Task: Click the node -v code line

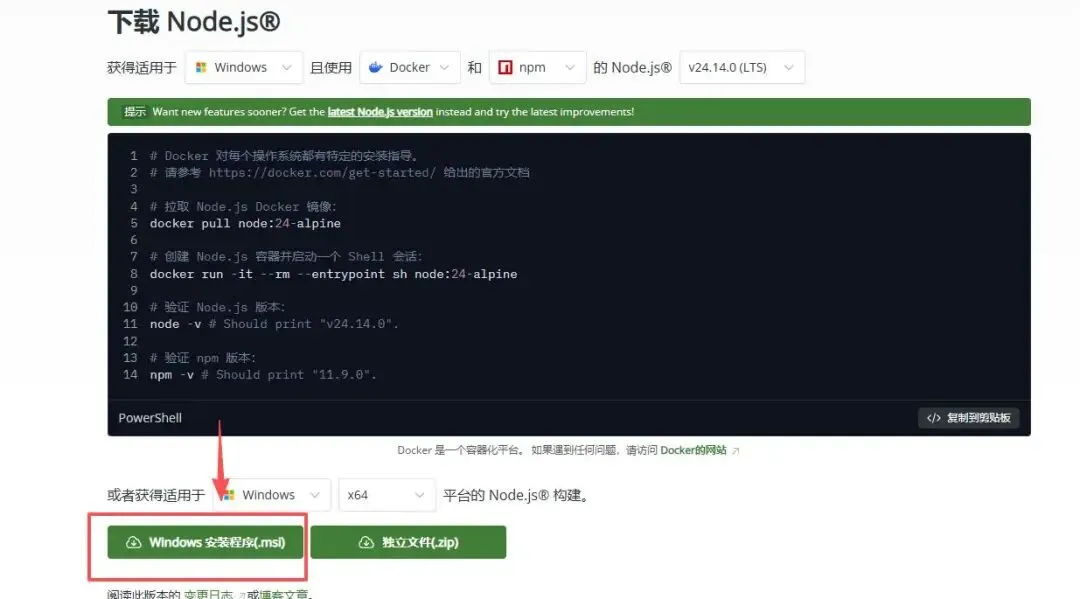Action: (274, 324)
